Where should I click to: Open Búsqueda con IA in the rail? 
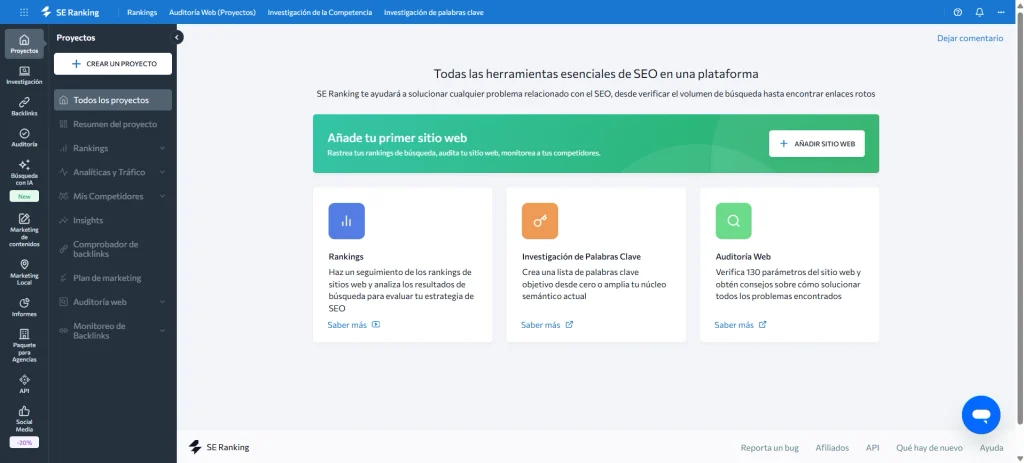(x=24, y=173)
